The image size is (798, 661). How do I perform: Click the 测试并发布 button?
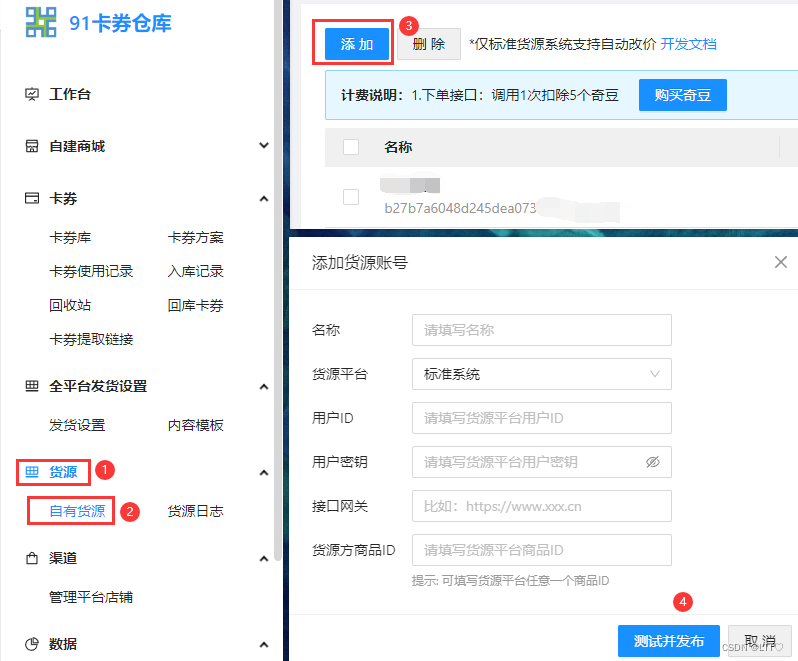pos(669,641)
